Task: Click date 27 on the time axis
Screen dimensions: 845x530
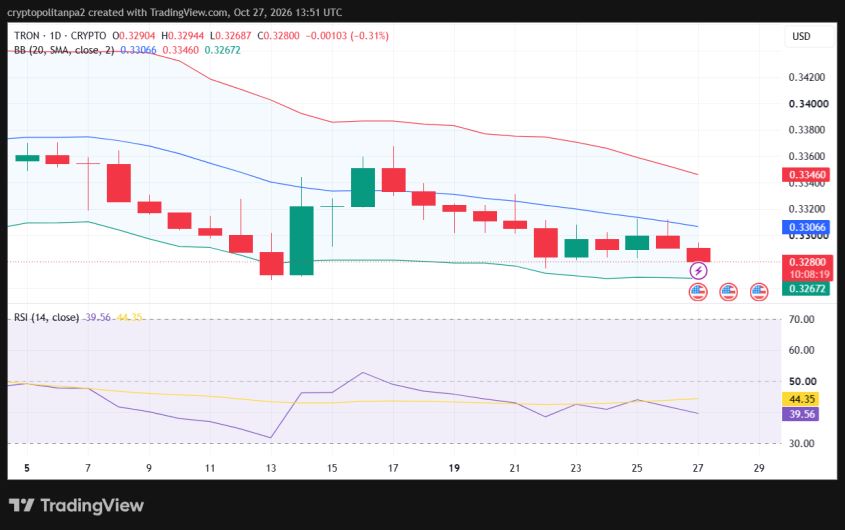Action: (698, 468)
